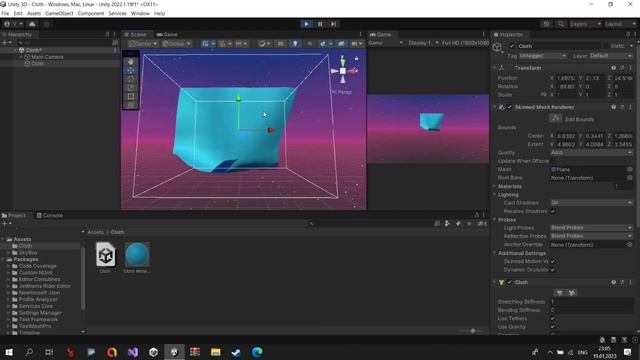Screen dimensions: 640x360
Task: Open the Component menu
Action: (x=91, y=13)
